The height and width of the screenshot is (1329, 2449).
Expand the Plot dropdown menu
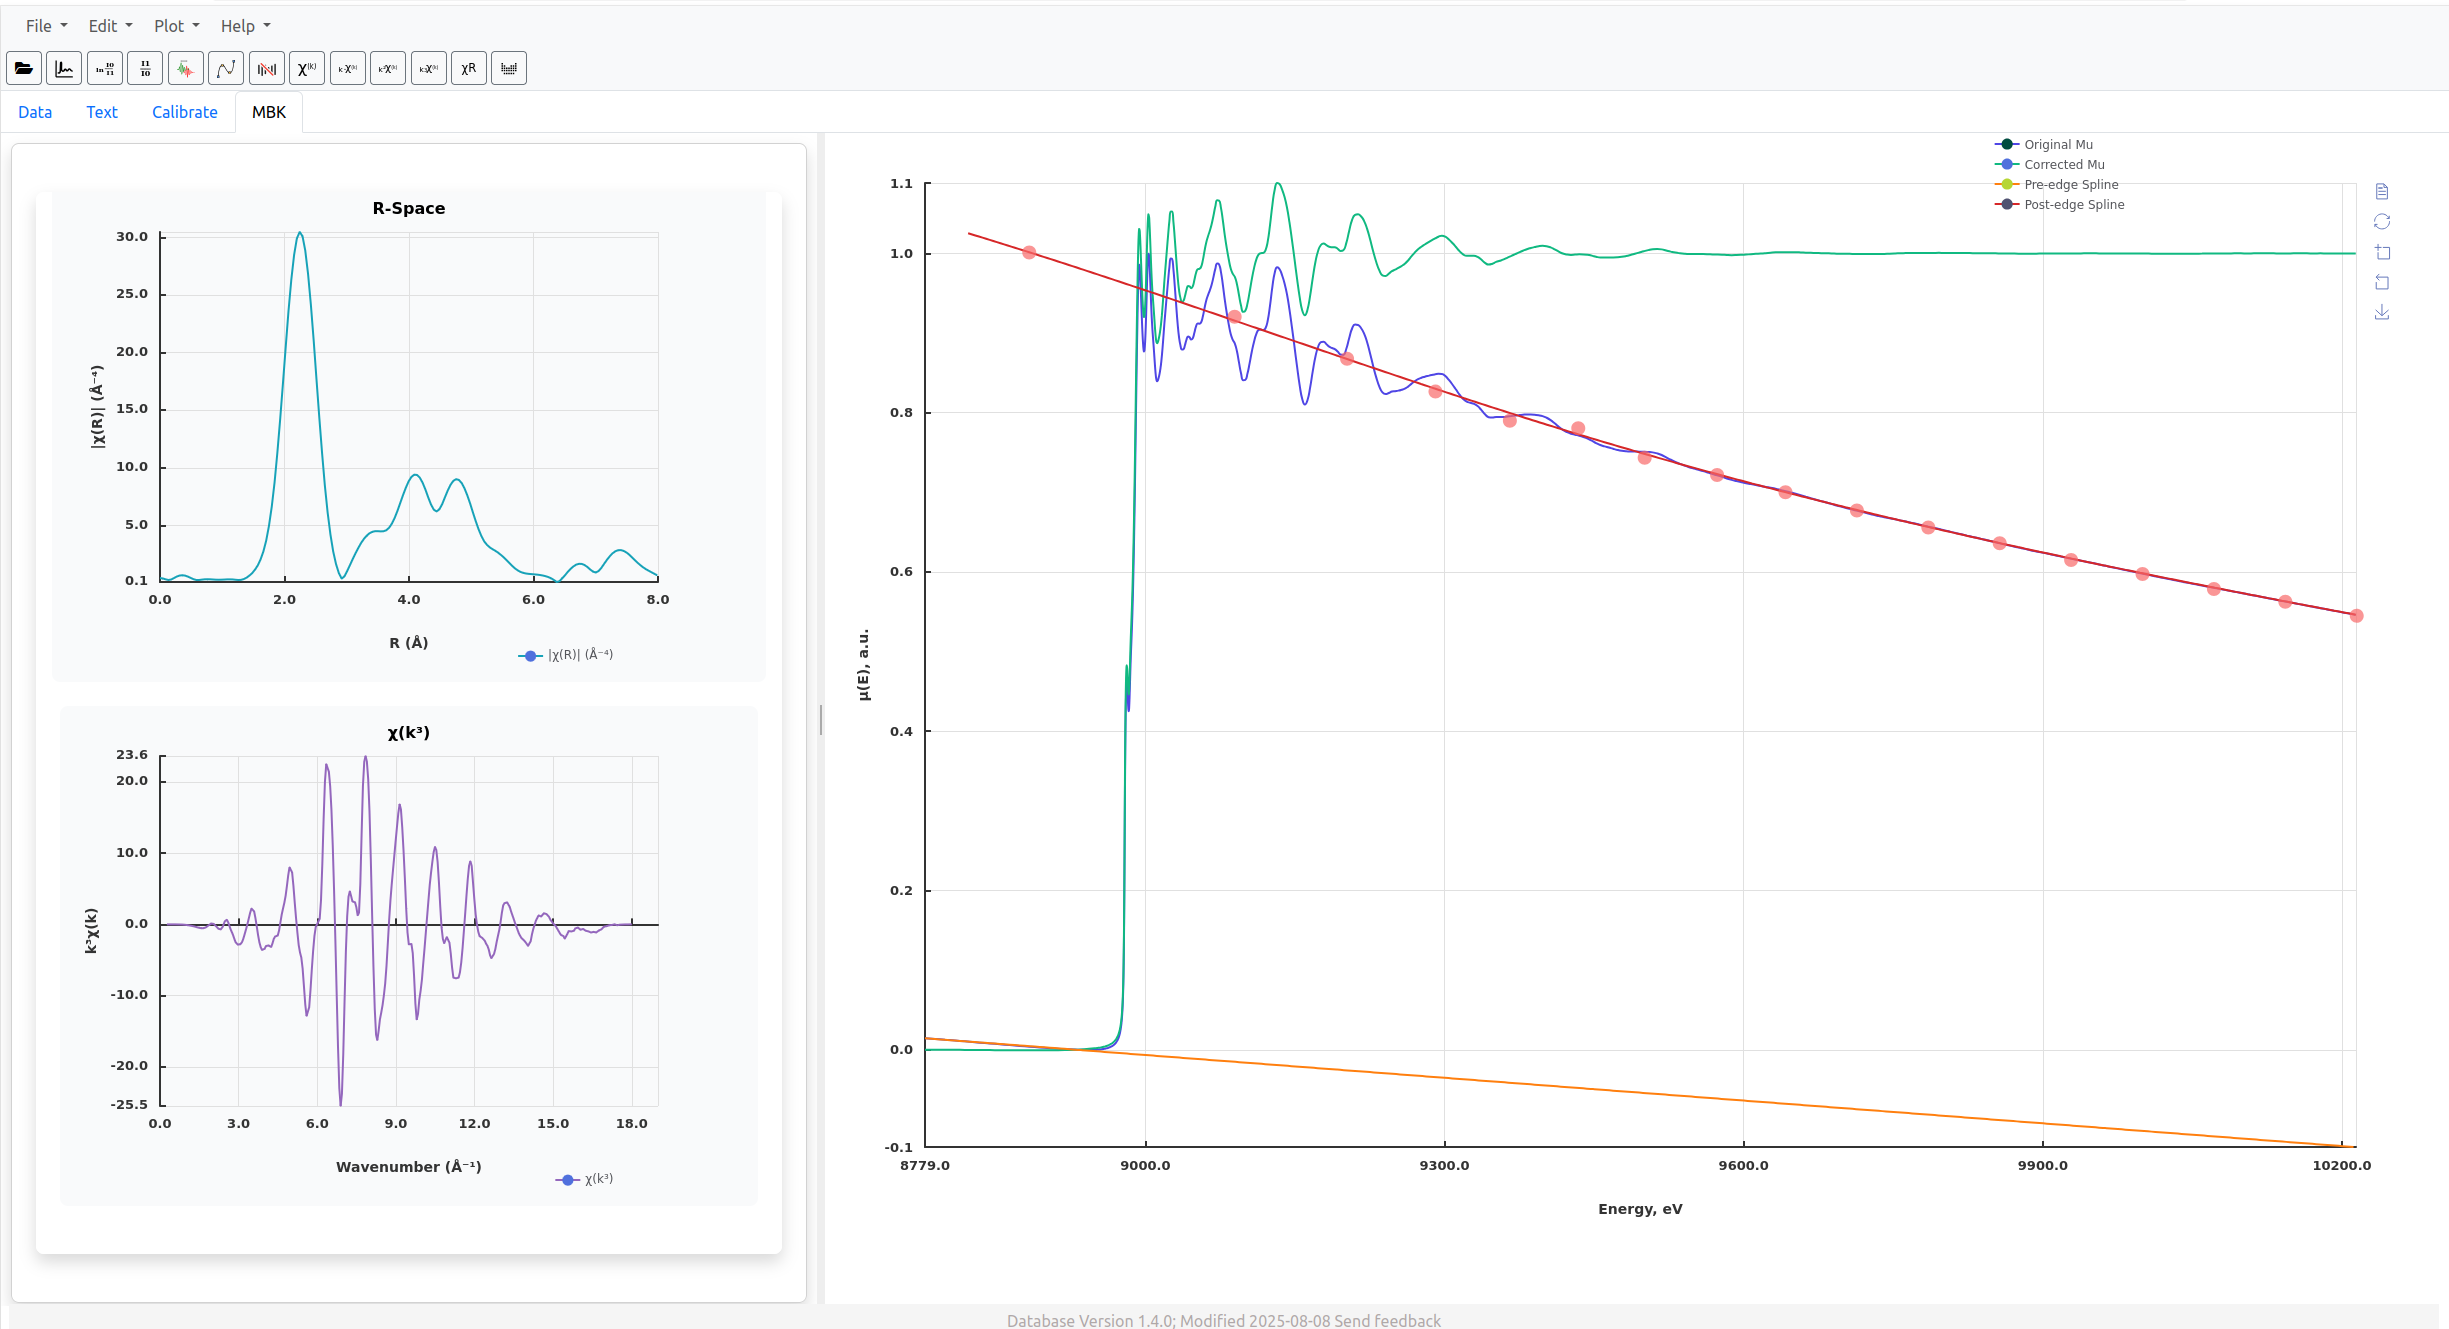(x=176, y=26)
